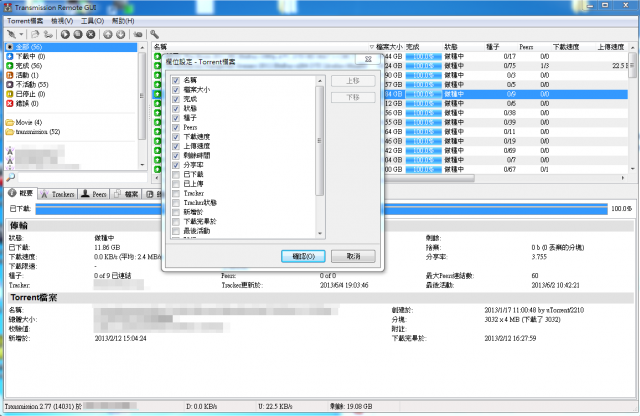Uncheck the 檔案大小 column checkbox
The height and width of the screenshot is (416, 640).
[x=176, y=90]
